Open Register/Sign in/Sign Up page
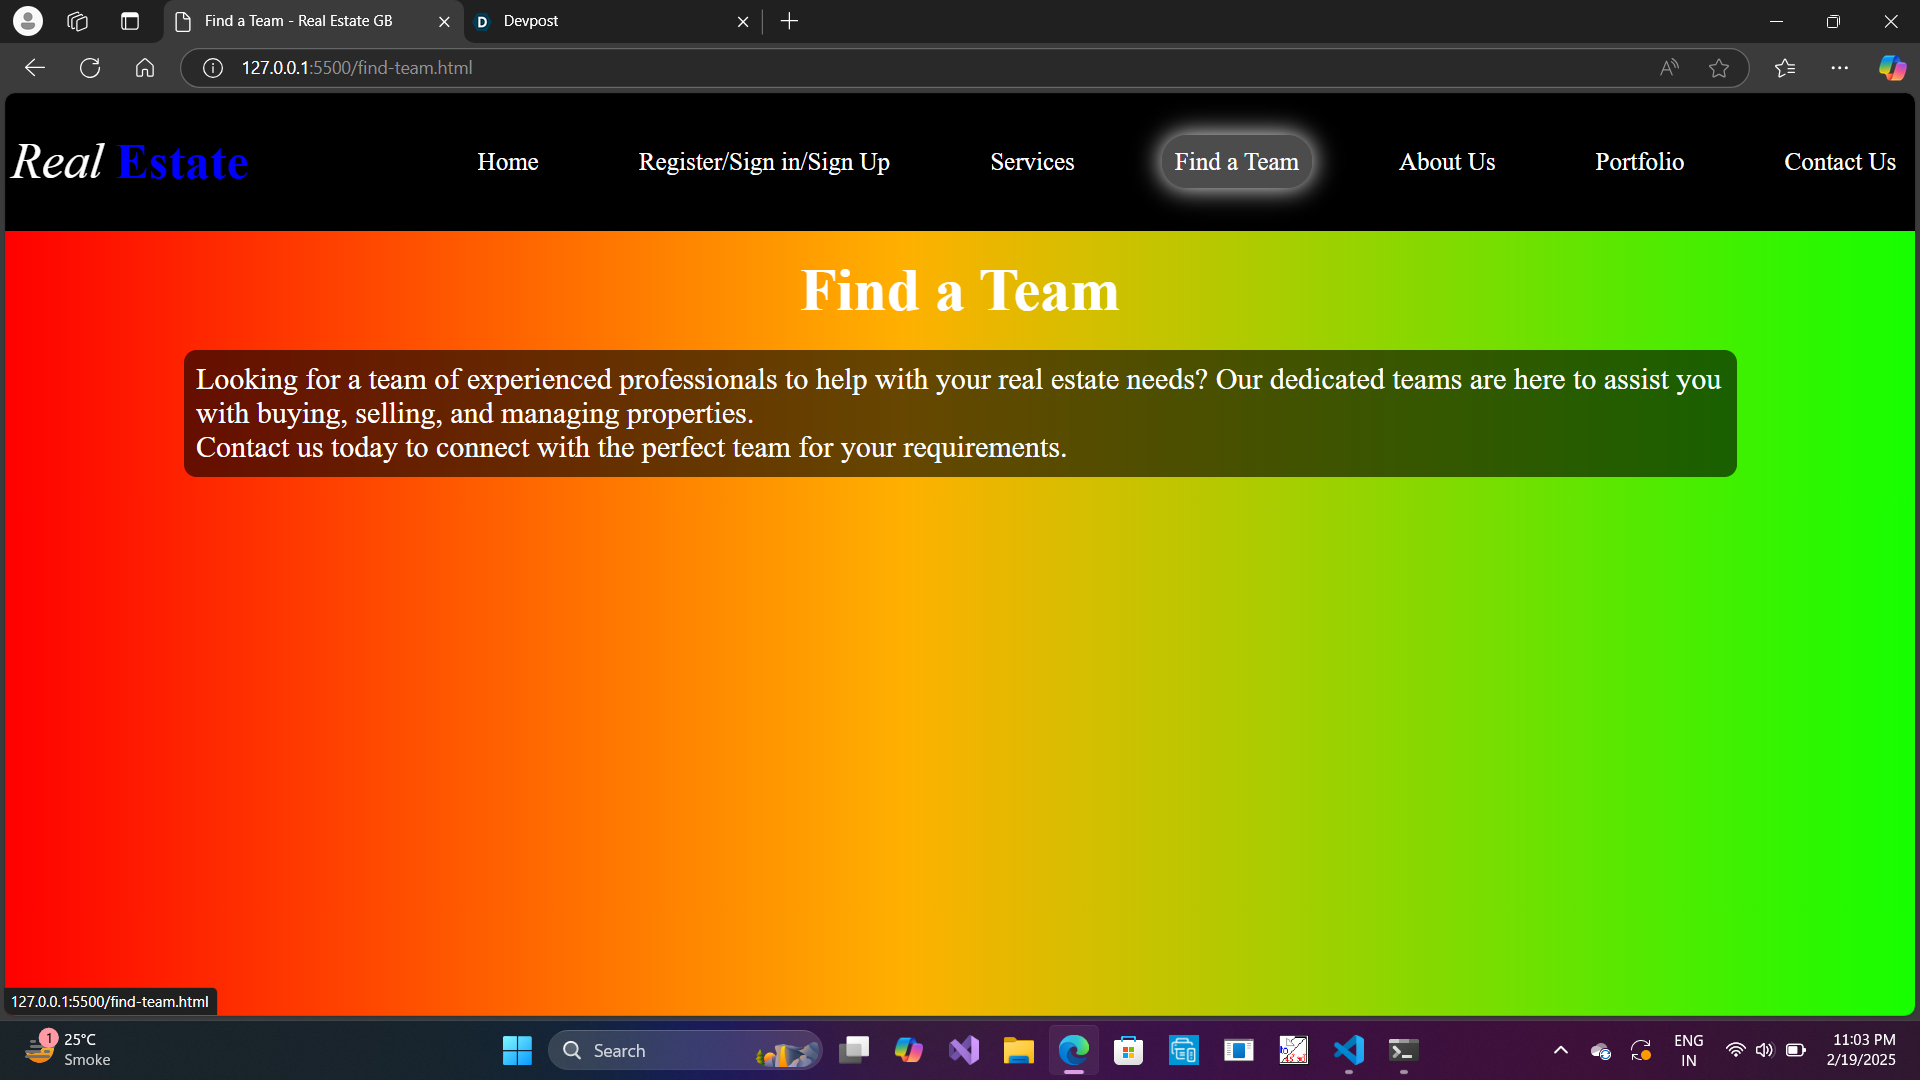The image size is (1920, 1080). tap(764, 162)
